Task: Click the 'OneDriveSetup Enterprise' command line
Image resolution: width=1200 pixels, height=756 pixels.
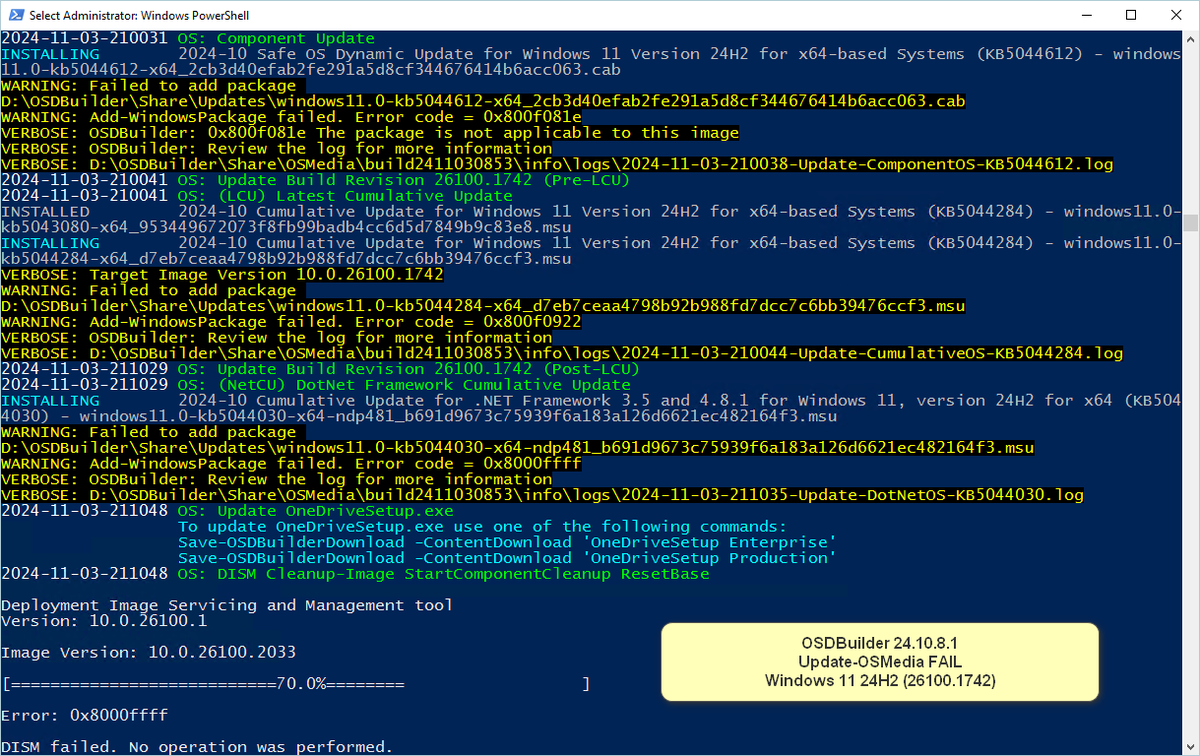Action: pos(507,542)
